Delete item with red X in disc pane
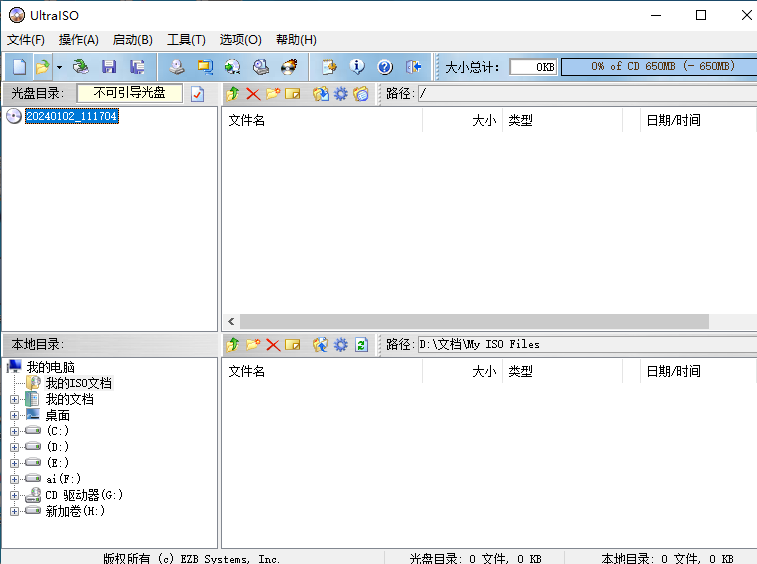 click(253, 94)
